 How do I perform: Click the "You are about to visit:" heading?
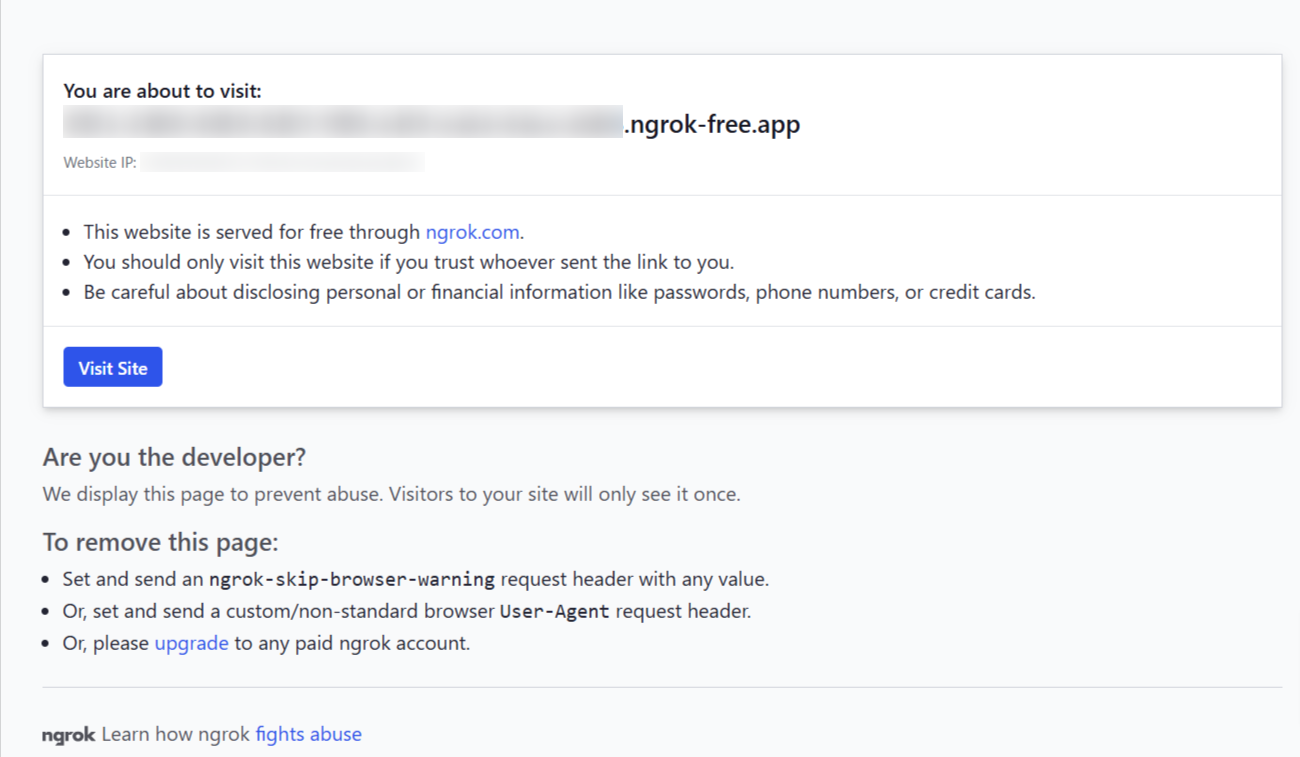[162, 91]
